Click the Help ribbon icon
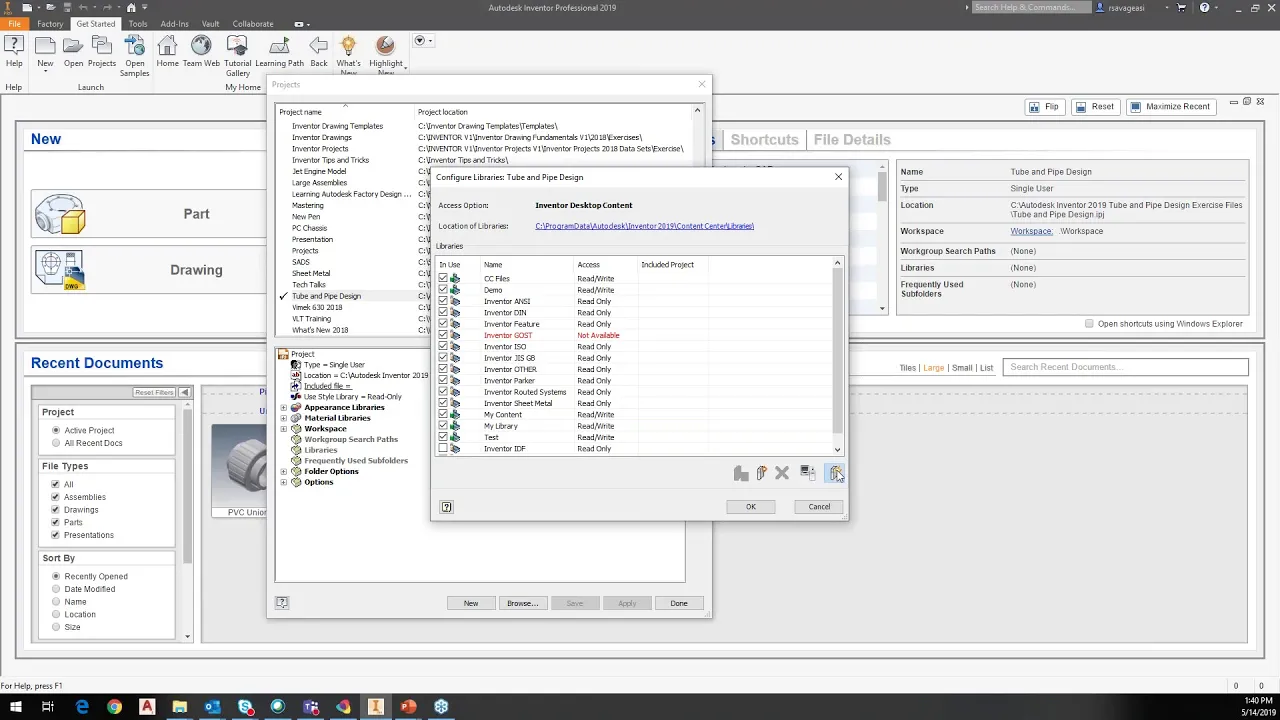The width and height of the screenshot is (1280, 720). pyautogui.click(x=14, y=47)
